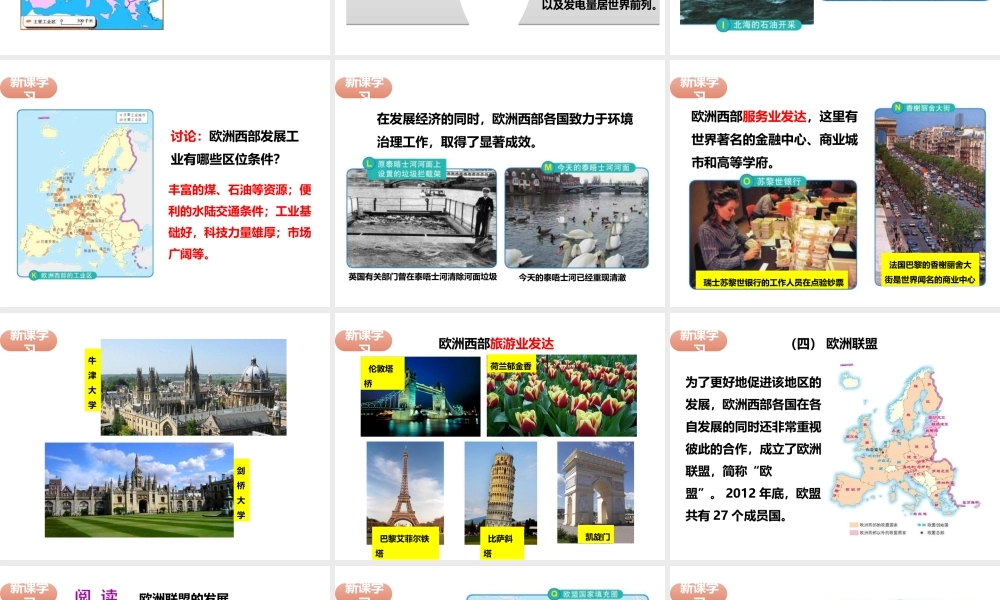Click the purple 阅读 heading at the bottom
Viewport: 1000px width, 600px height.
(x=96, y=595)
